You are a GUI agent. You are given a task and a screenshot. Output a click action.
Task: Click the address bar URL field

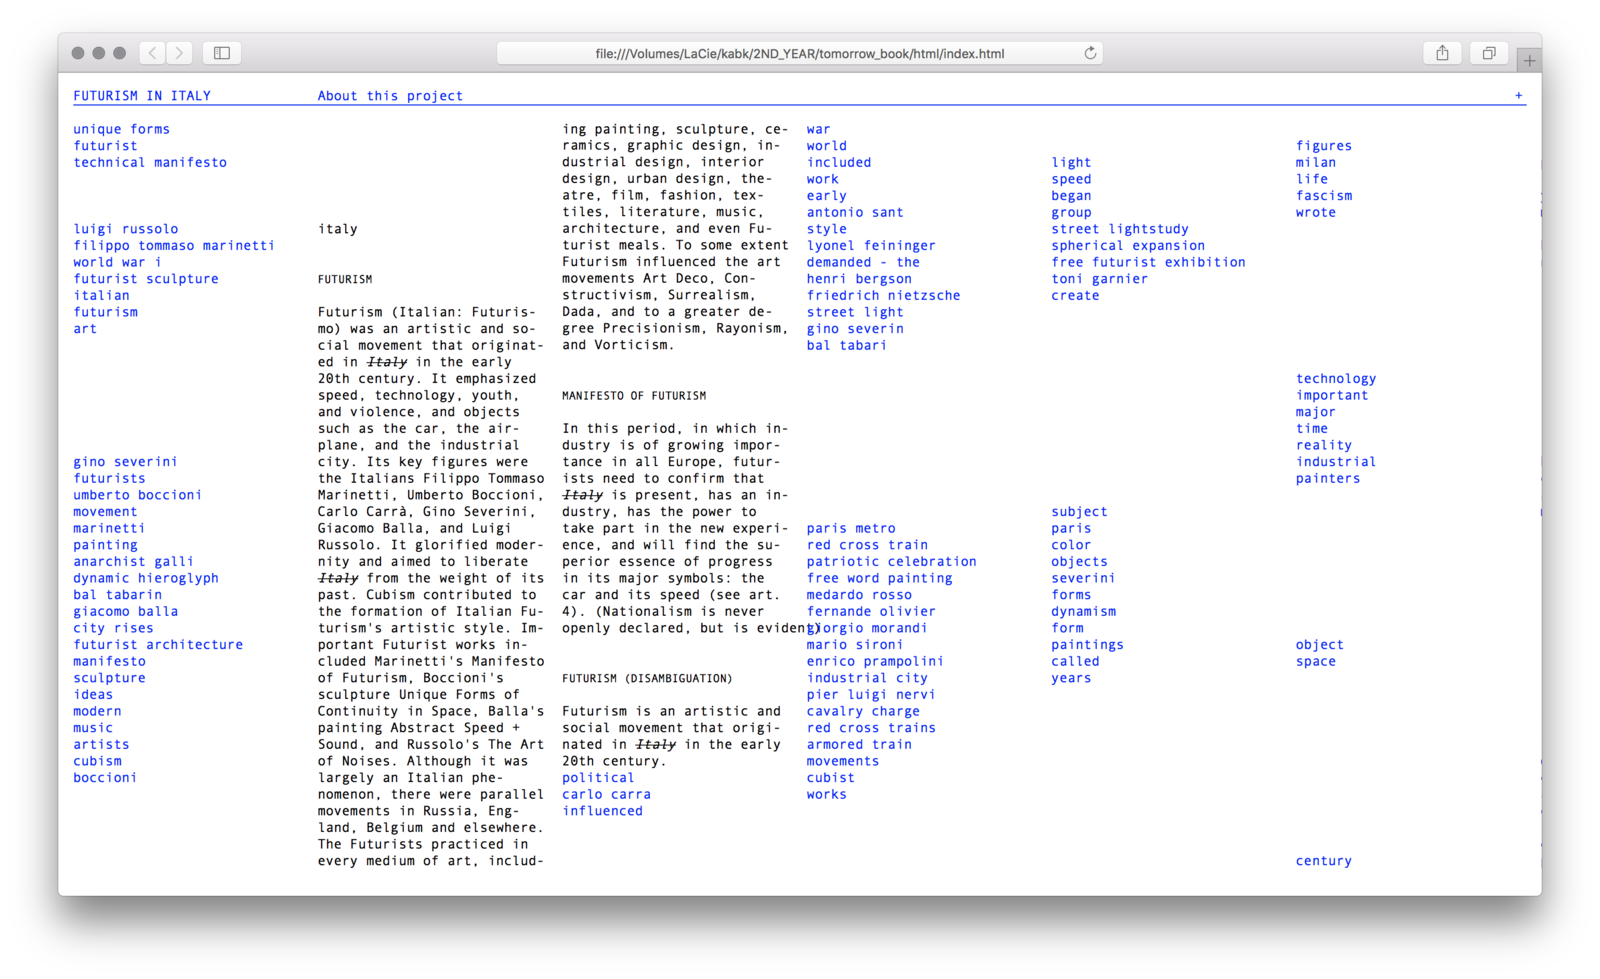798,54
